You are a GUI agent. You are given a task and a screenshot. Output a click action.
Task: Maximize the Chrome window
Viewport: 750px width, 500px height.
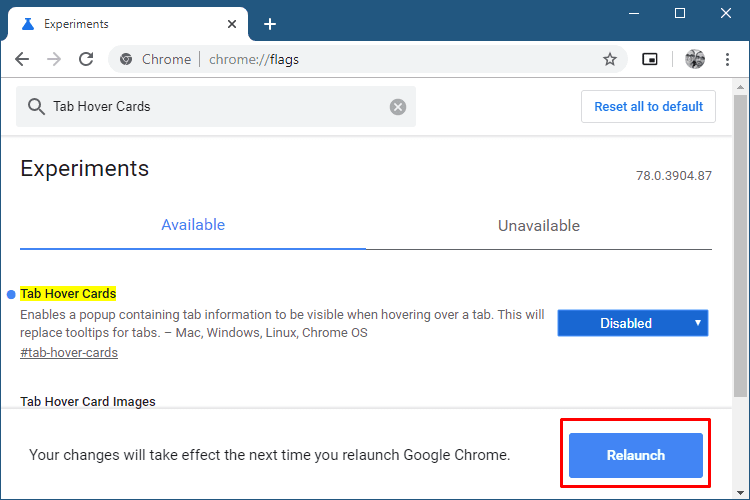pyautogui.click(x=680, y=13)
